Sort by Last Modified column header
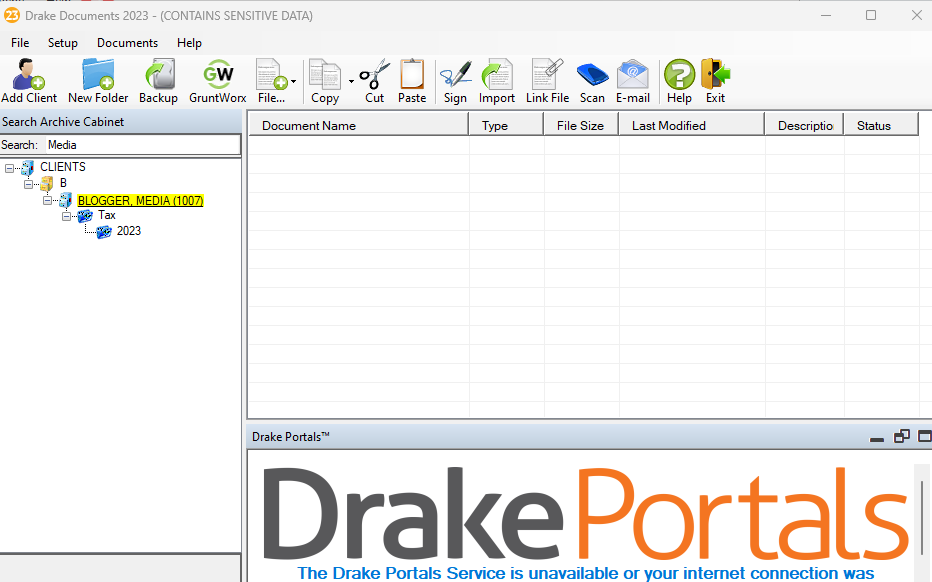The height and width of the screenshot is (582, 932). click(691, 125)
